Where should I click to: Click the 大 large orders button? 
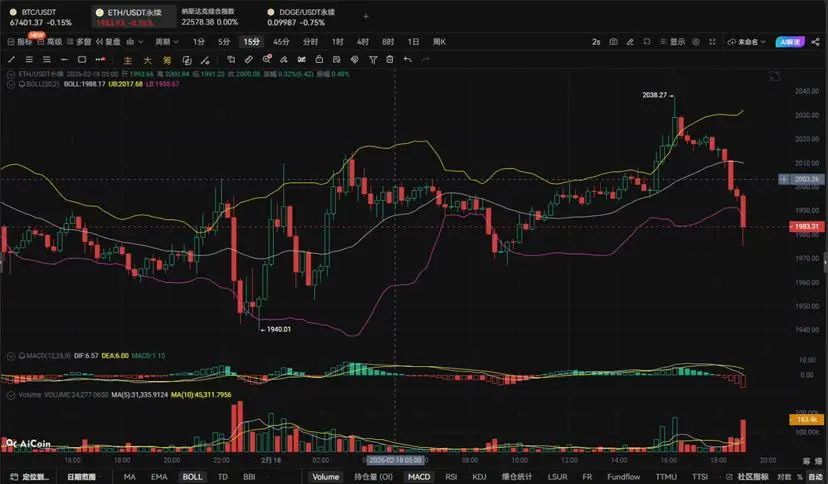[147, 60]
